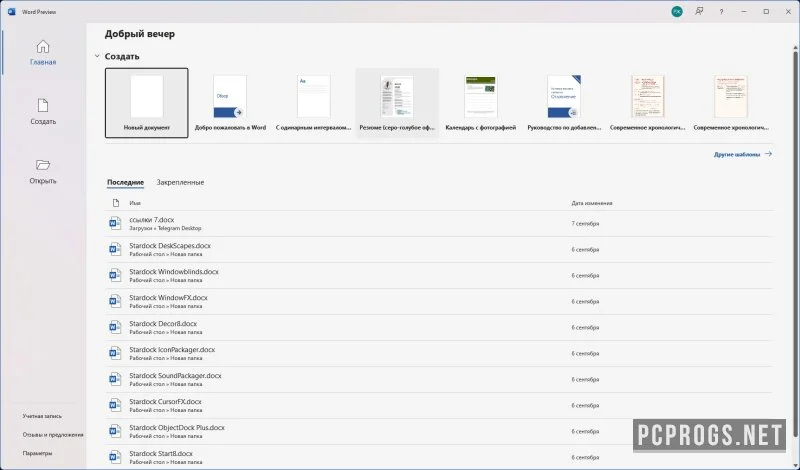Image resolution: width=800 pixels, height=470 pixels.
Task: Switch to the Закрепленные tab
Action: tap(180, 182)
